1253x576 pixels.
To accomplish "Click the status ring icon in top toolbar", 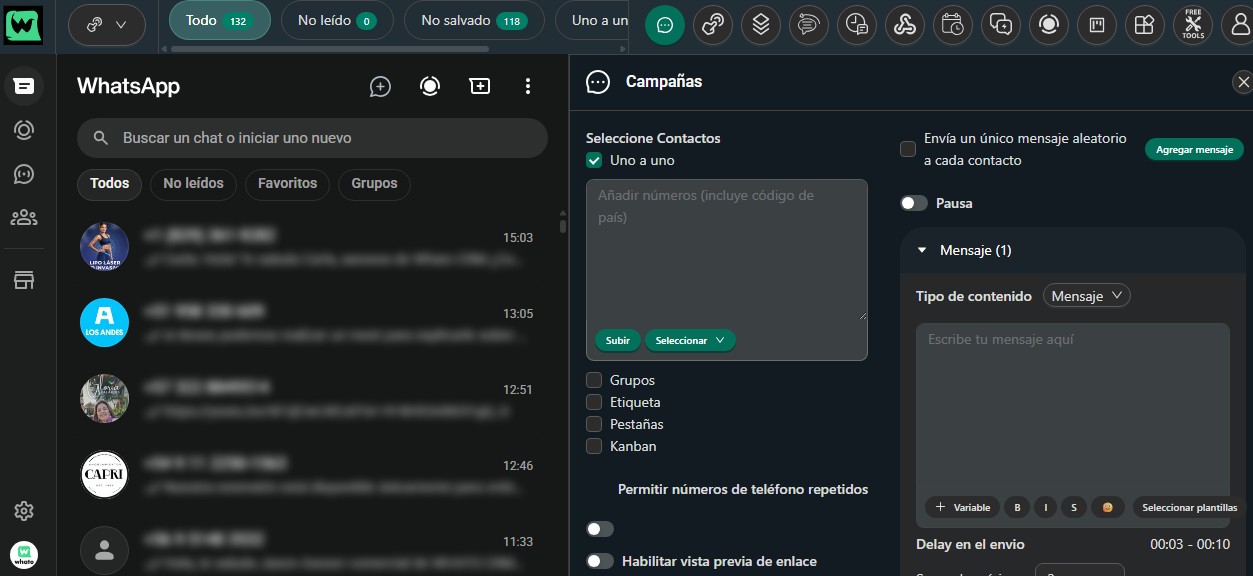I will tap(1049, 25).
